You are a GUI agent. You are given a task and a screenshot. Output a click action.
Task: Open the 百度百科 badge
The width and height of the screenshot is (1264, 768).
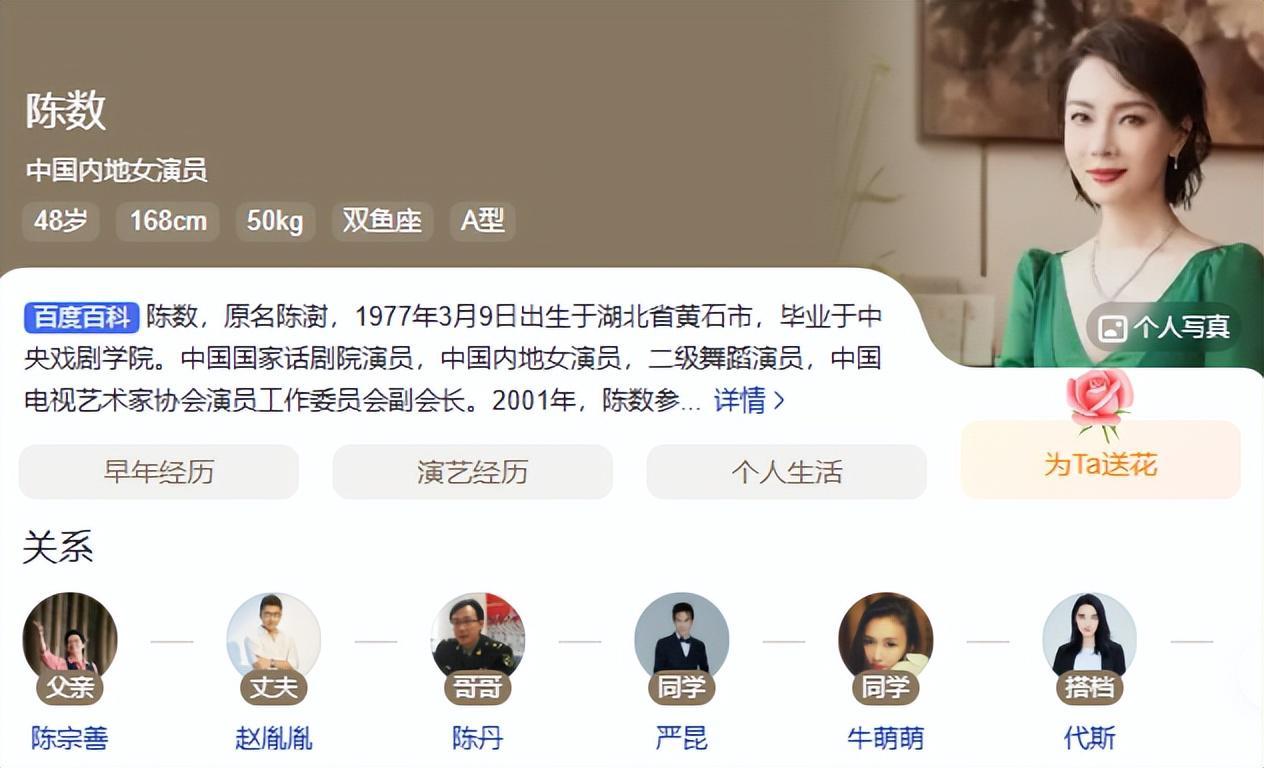(x=81, y=318)
